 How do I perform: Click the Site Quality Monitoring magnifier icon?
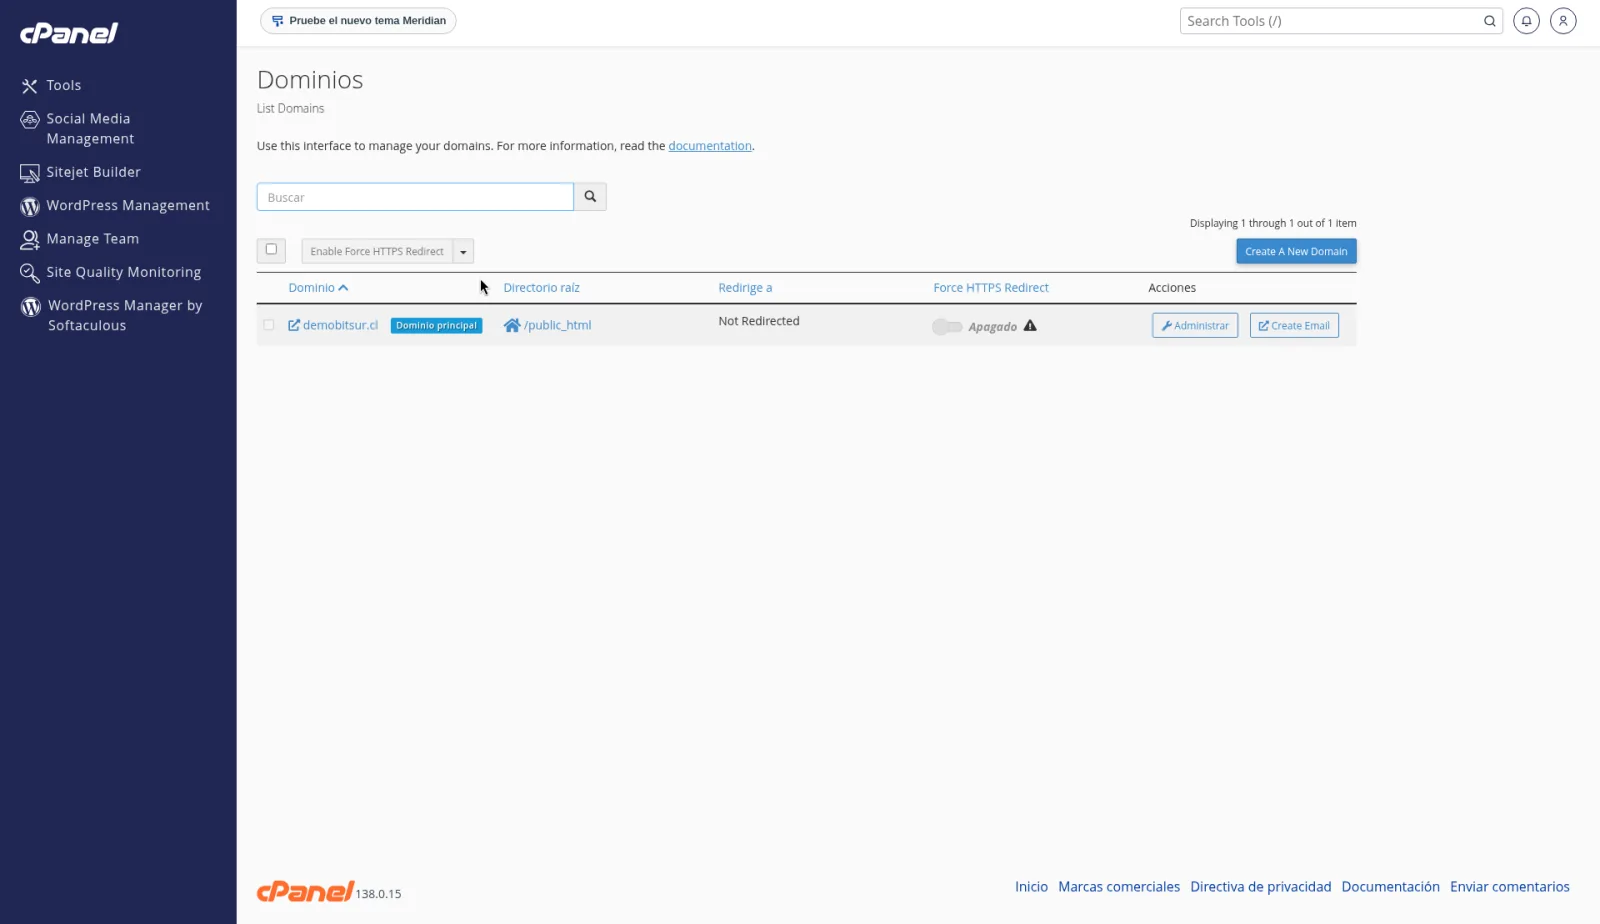(x=30, y=273)
